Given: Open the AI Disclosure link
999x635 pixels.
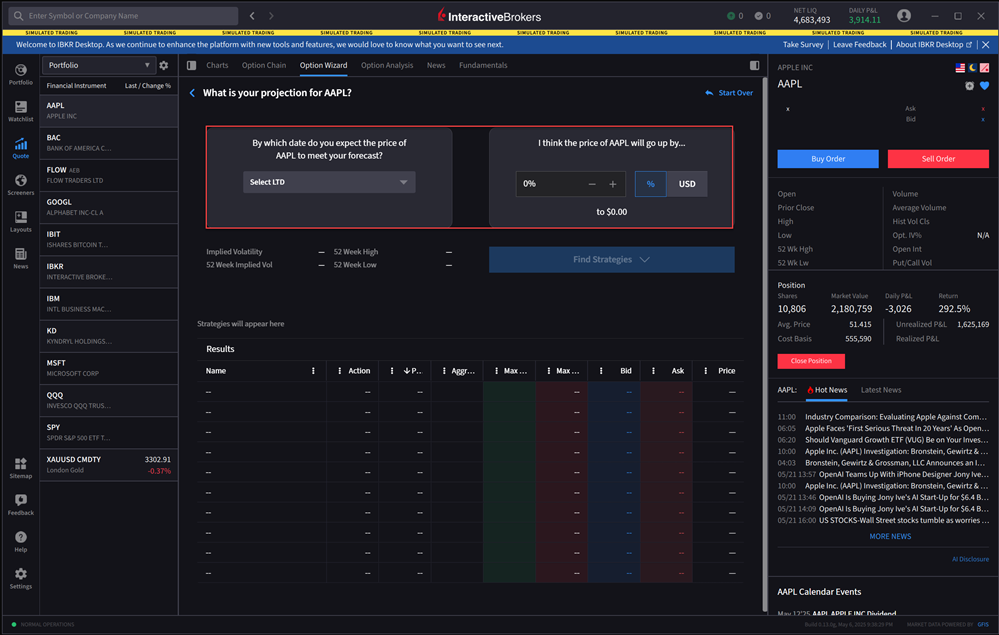Looking at the screenshot, I should pyautogui.click(x=970, y=559).
